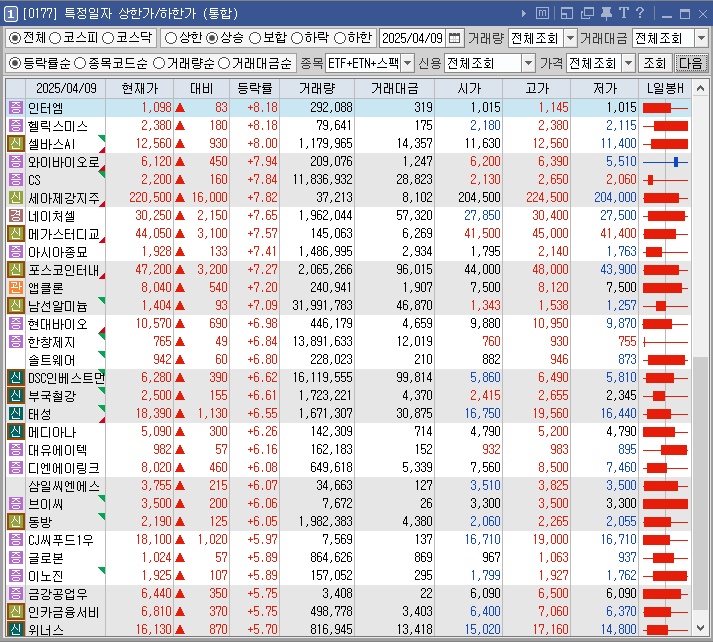Click the 관 badge beside 앱클론
Viewport: 713px width, 642px height.
pos(15,287)
